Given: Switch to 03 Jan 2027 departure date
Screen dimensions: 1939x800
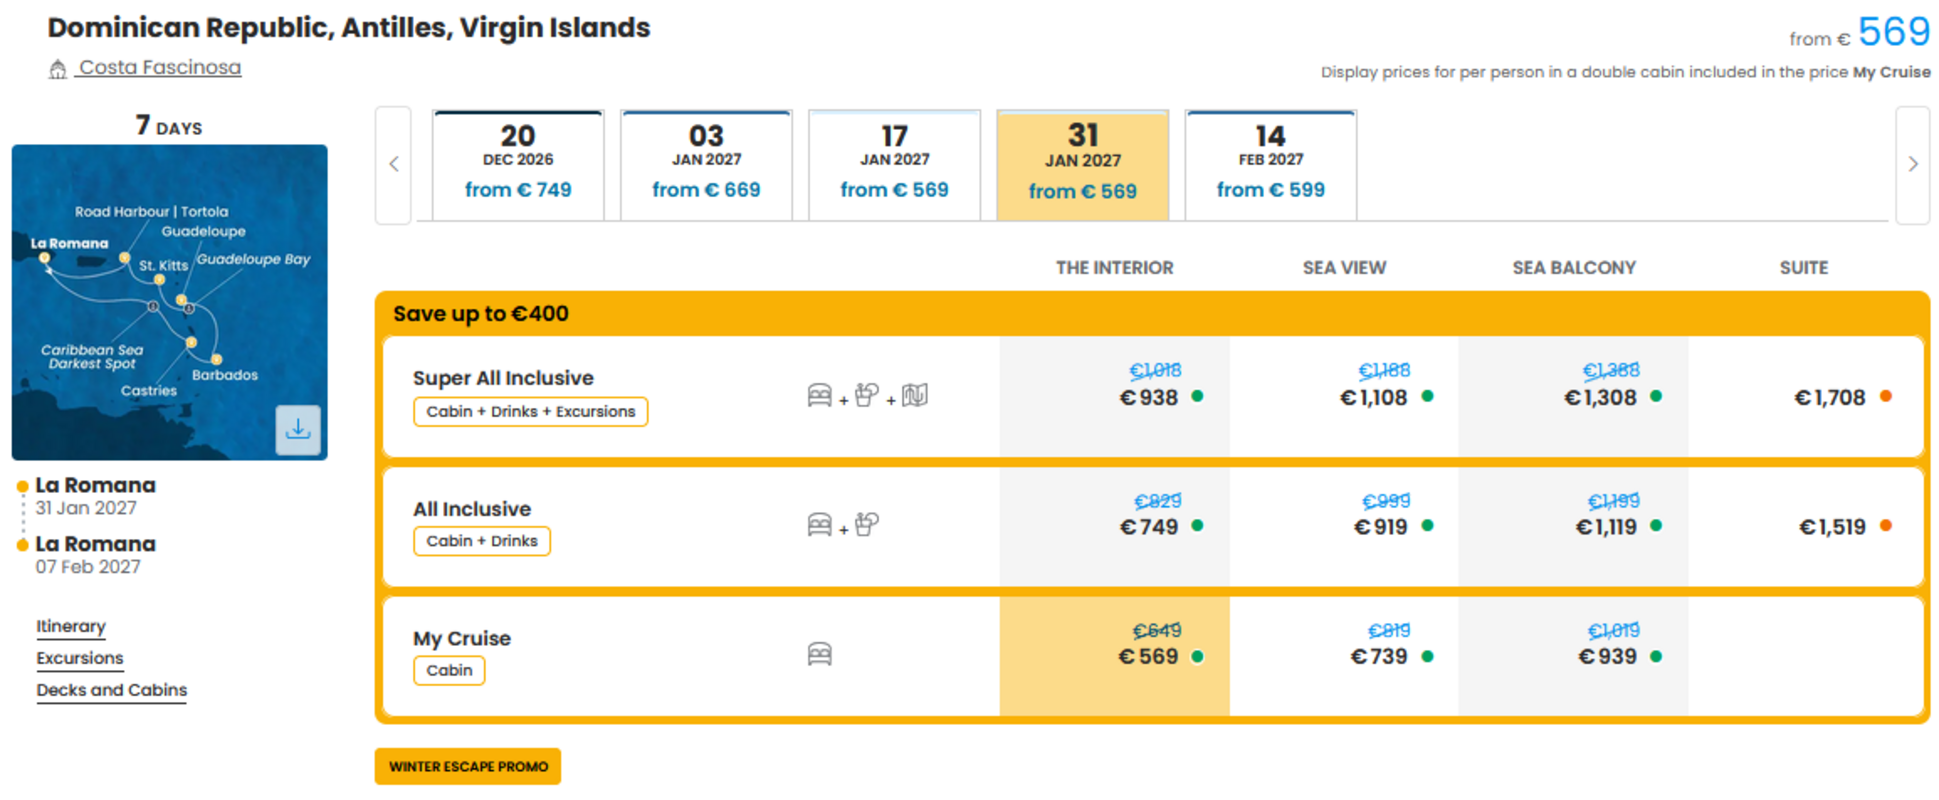Looking at the screenshot, I should click(x=706, y=165).
